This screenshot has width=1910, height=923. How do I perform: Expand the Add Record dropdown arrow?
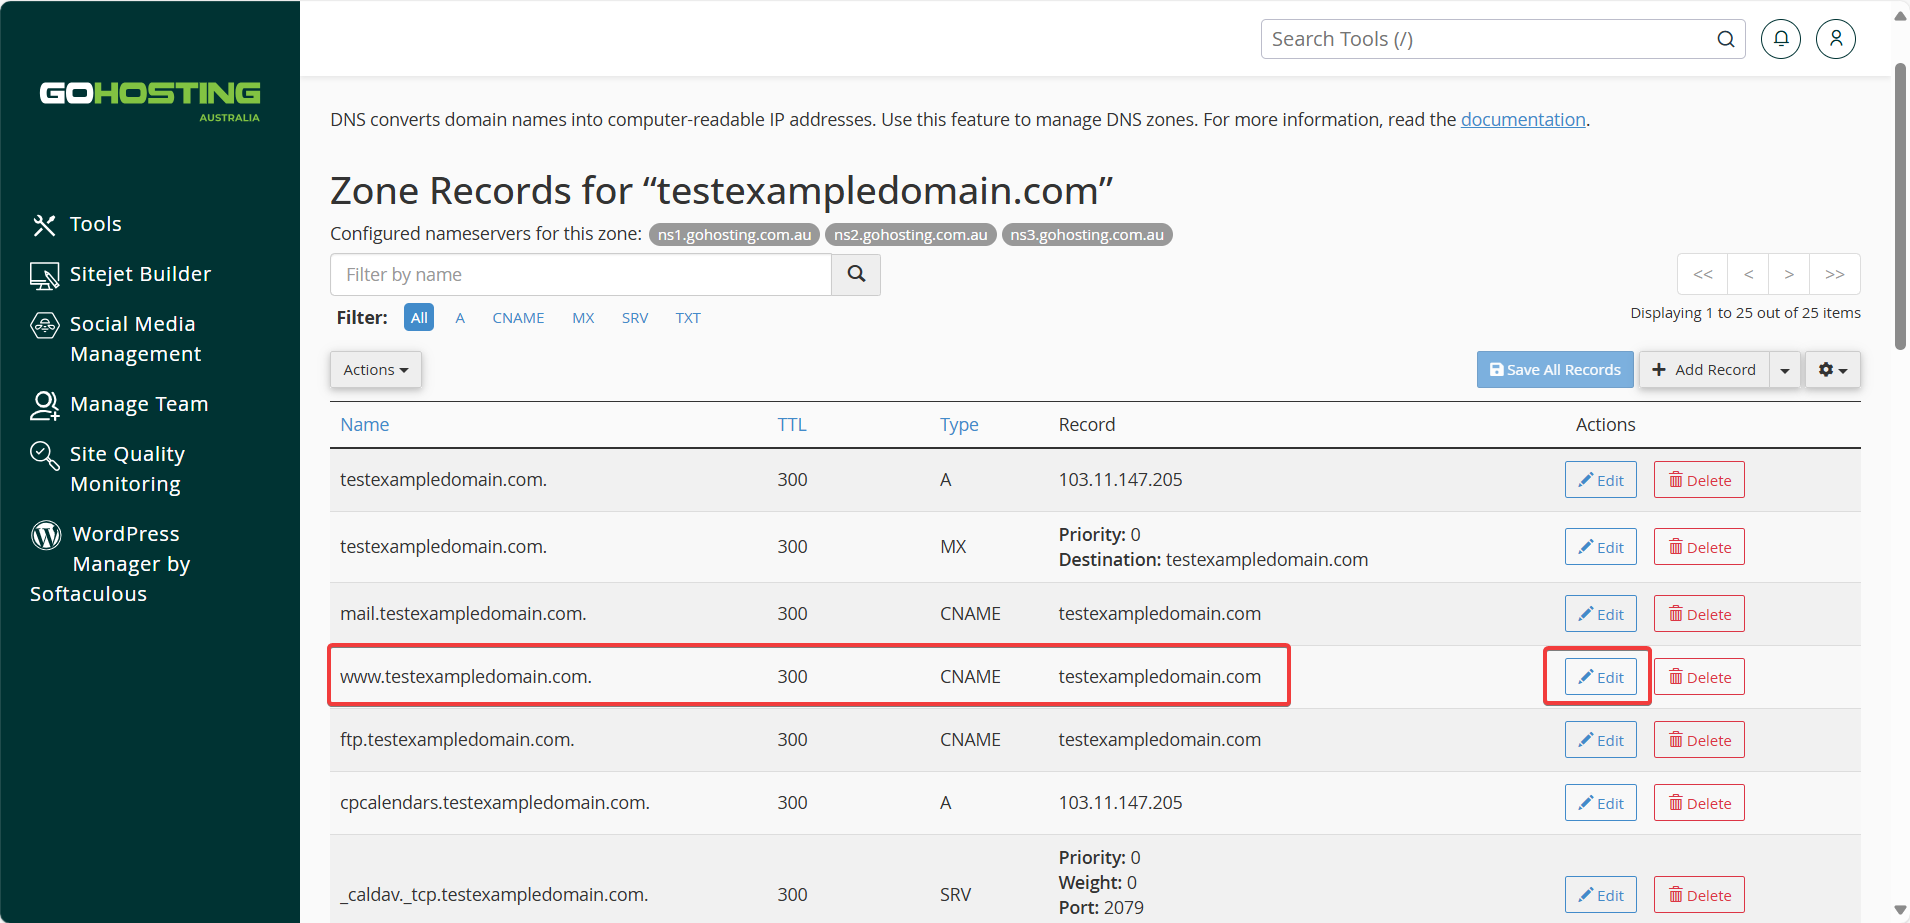(1785, 370)
